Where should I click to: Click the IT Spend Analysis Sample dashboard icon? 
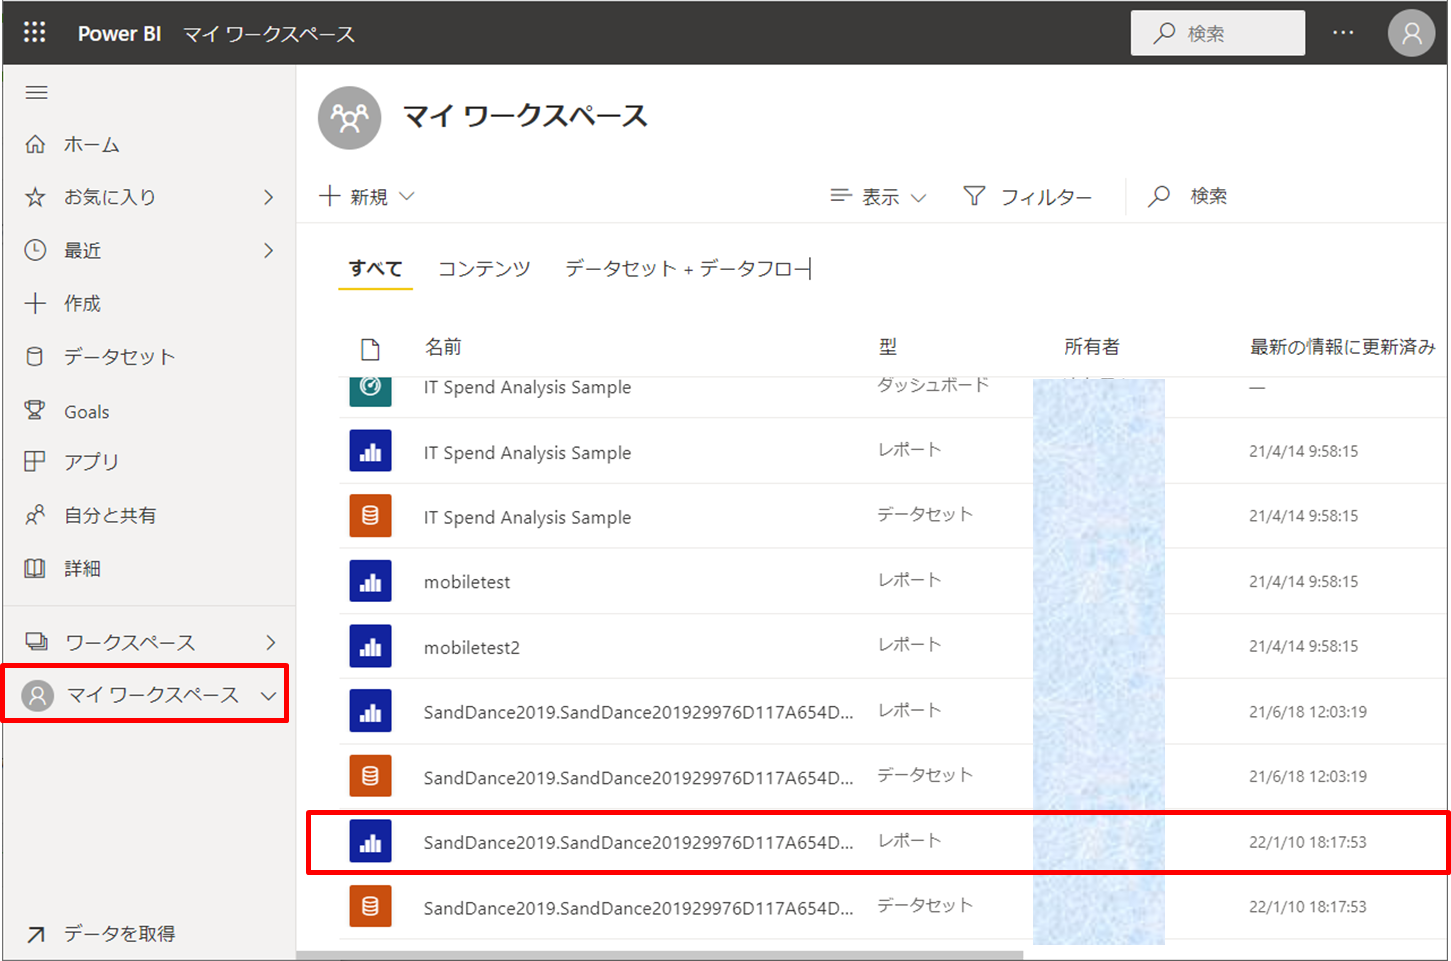pos(370,390)
